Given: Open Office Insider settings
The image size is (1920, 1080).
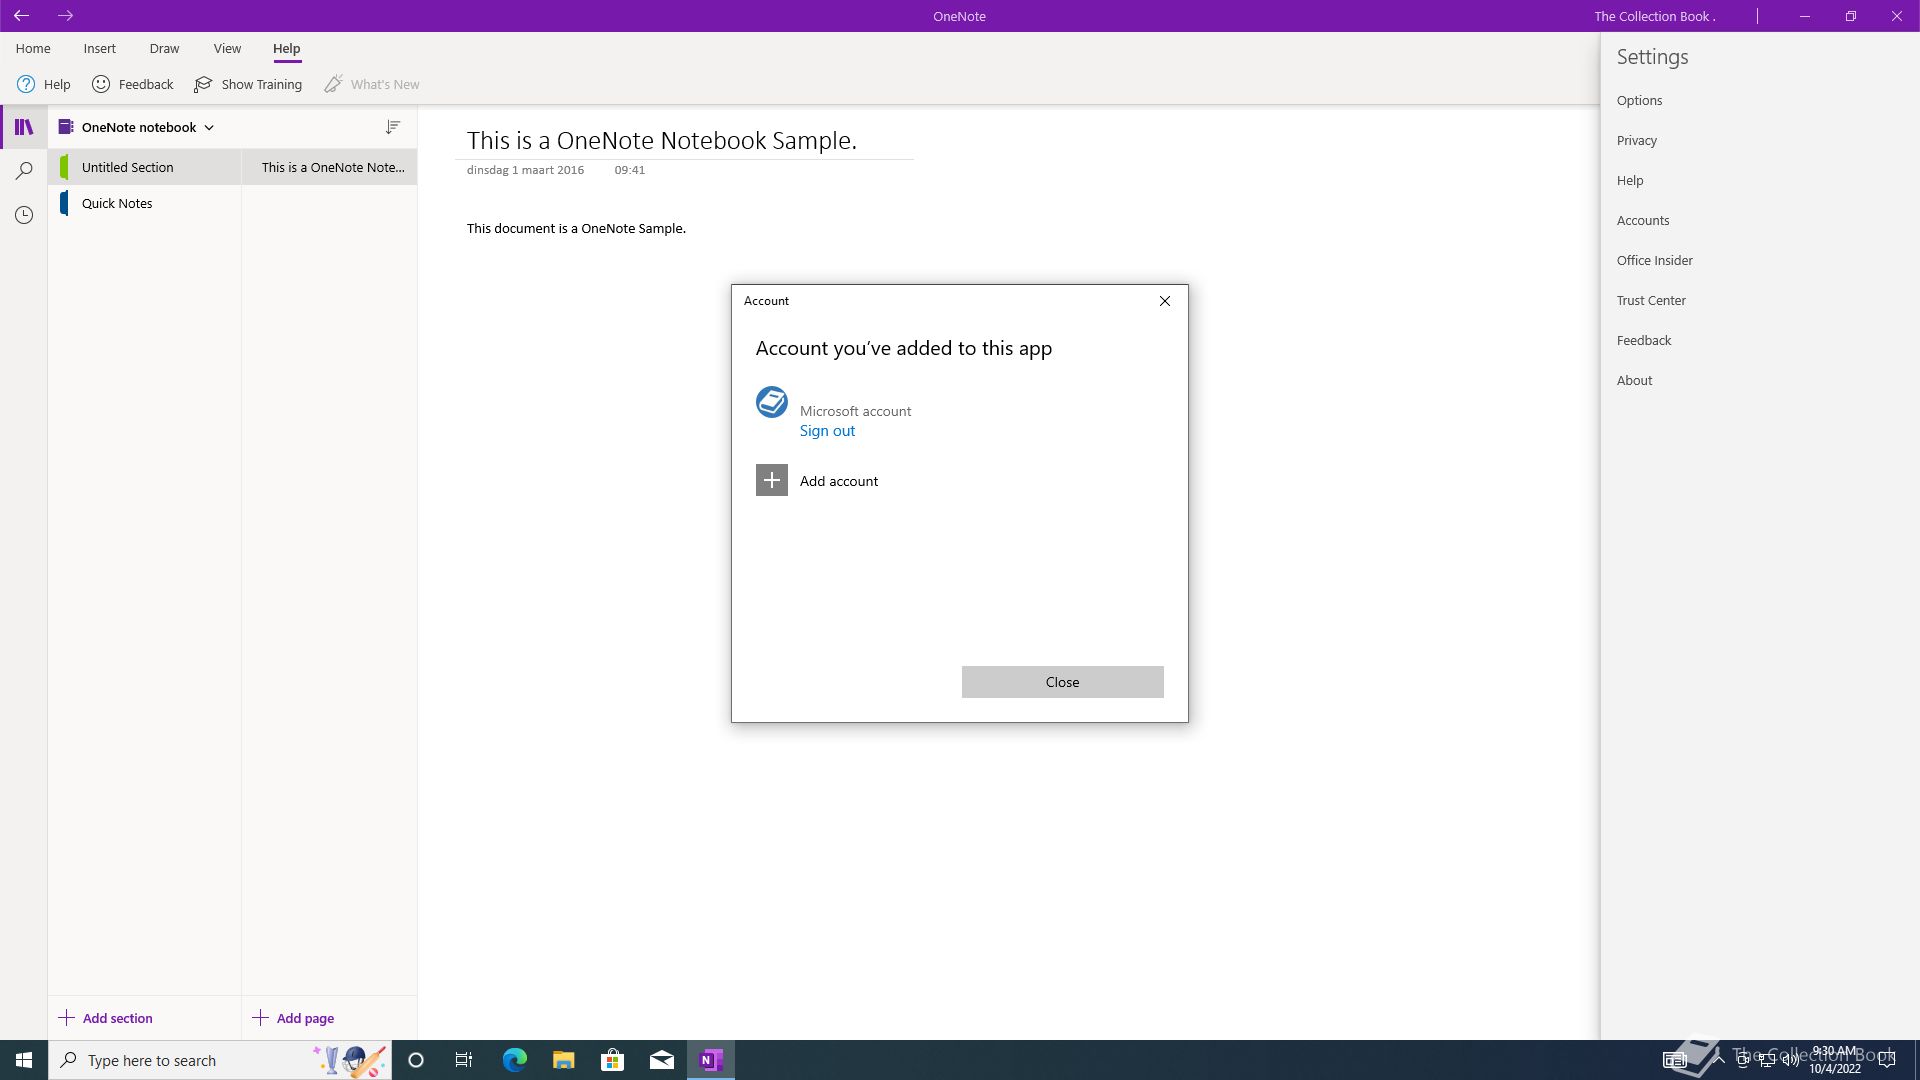Looking at the screenshot, I should pos(1655,260).
